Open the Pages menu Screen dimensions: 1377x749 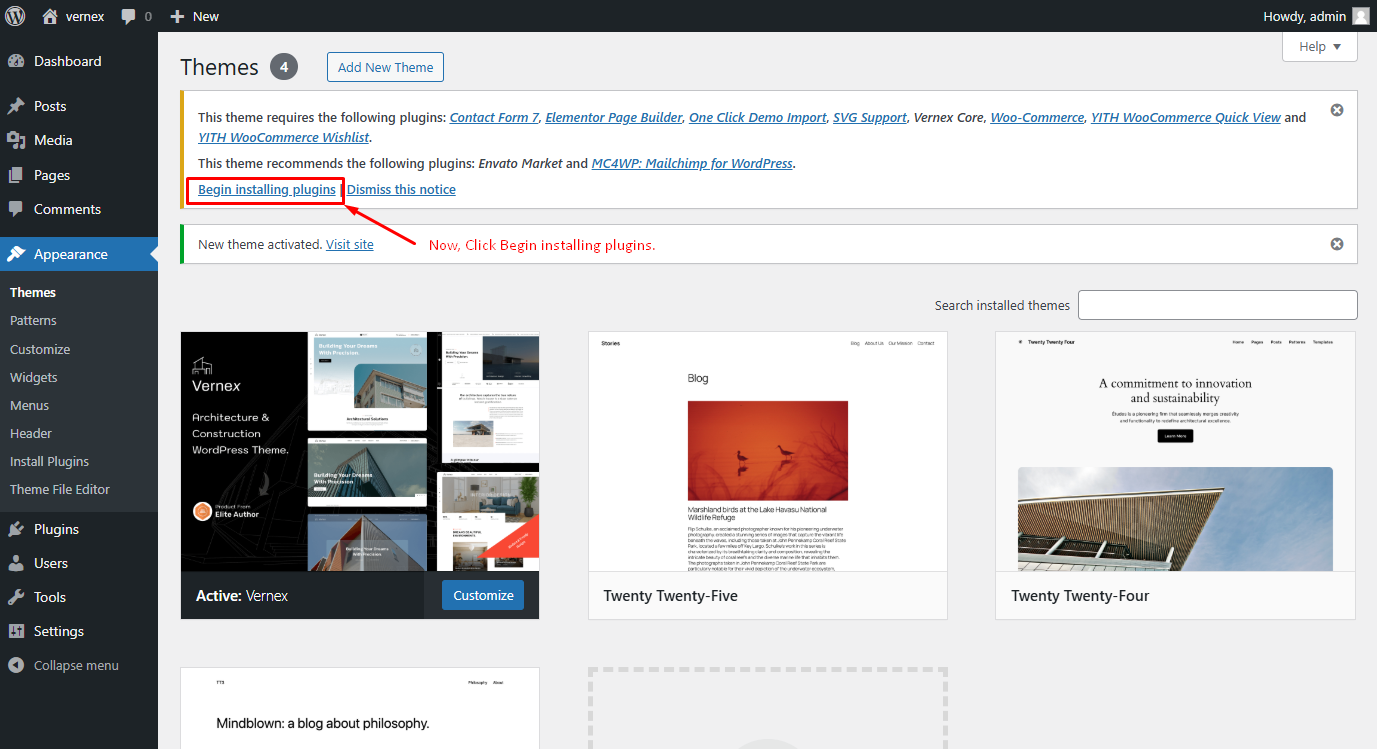click(x=79, y=175)
